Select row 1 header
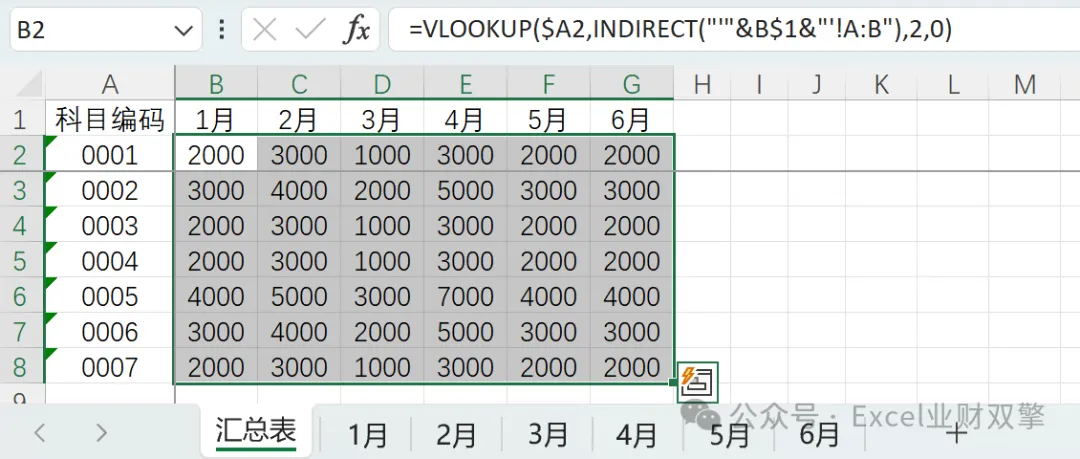 coord(21,119)
